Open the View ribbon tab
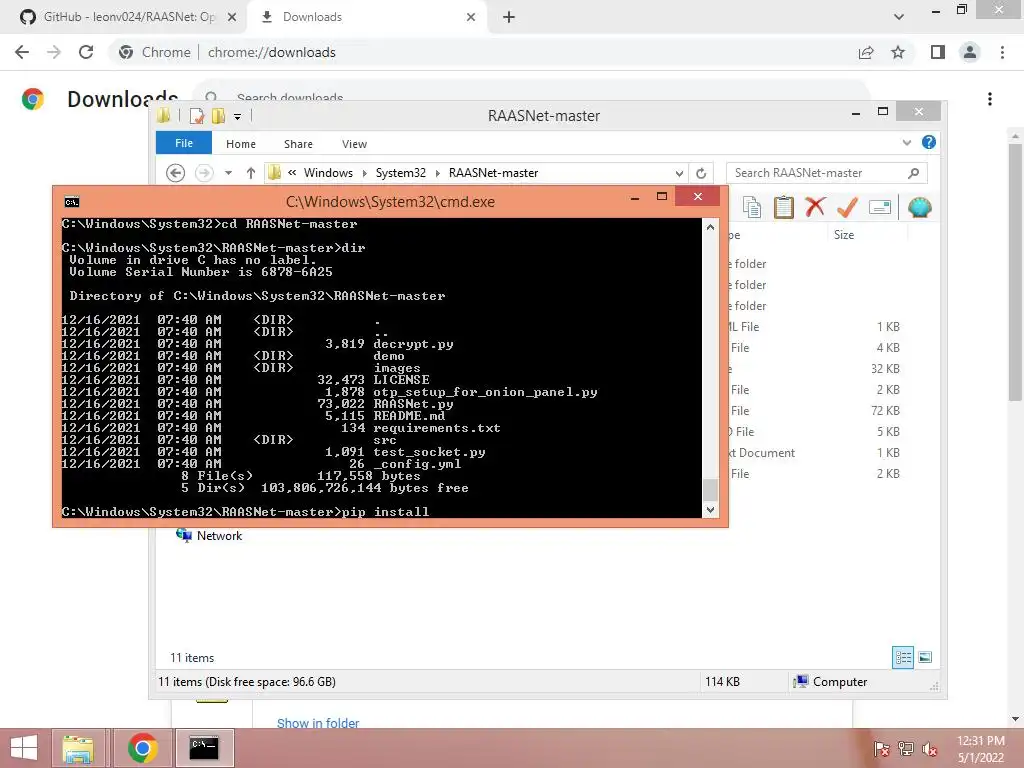The width and height of the screenshot is (1024, 768). click(354, 144)
